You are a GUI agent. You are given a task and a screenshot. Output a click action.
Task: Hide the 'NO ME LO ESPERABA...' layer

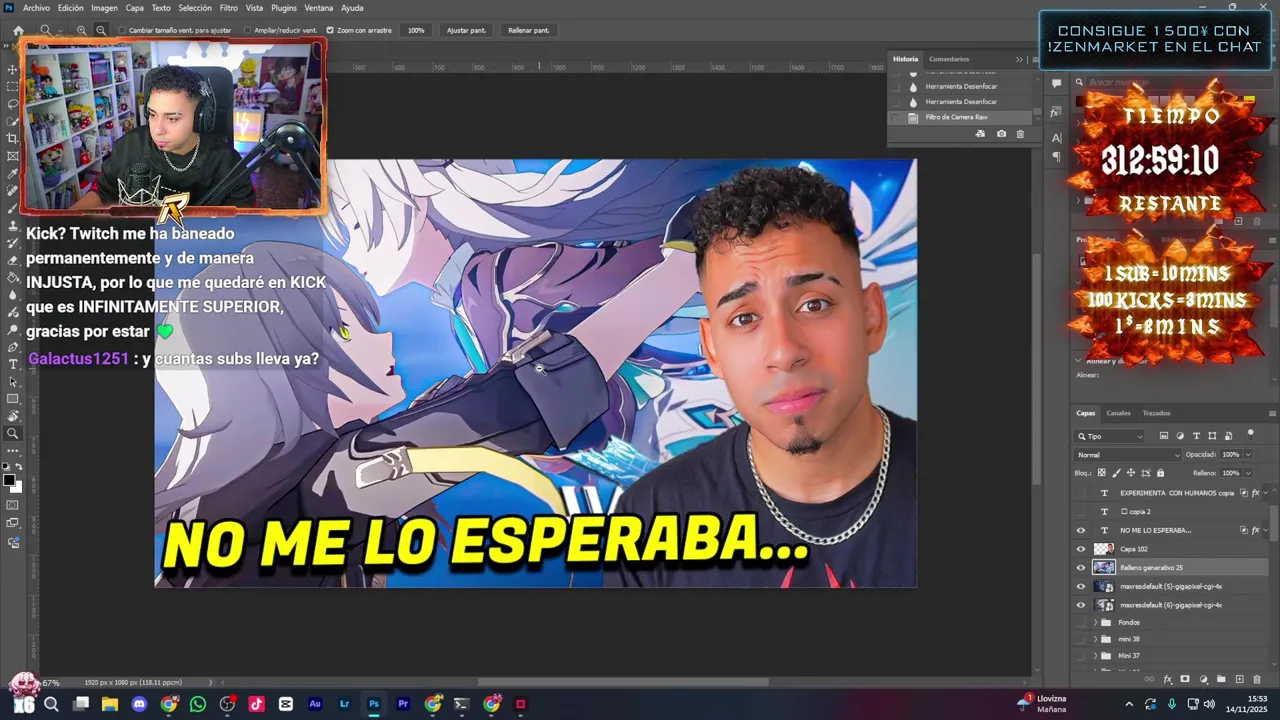tap(1080, 530)
